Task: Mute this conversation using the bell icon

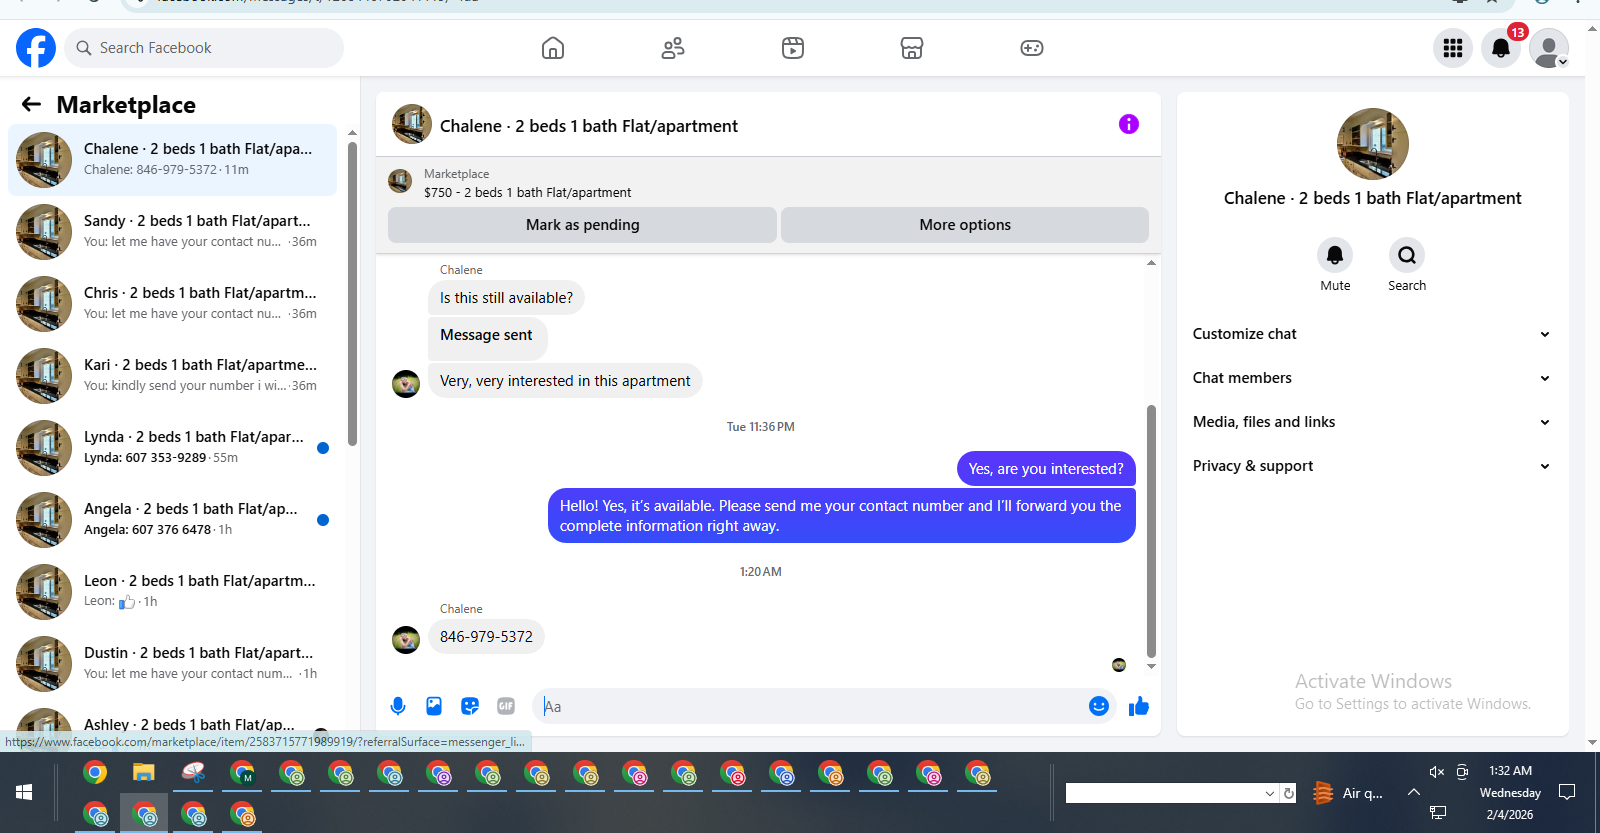Action: (1335, 255)
